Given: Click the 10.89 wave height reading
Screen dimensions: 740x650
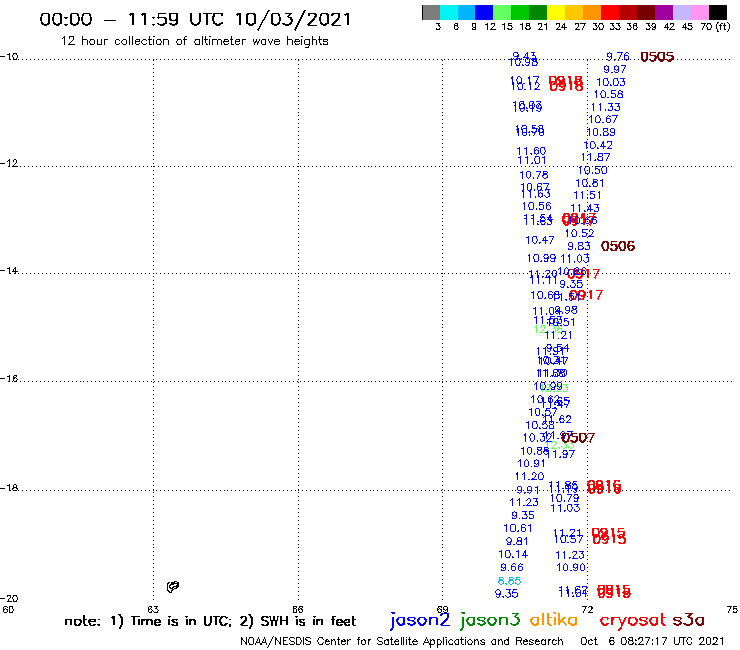Looking at the screenshot, I should [601, 132].
